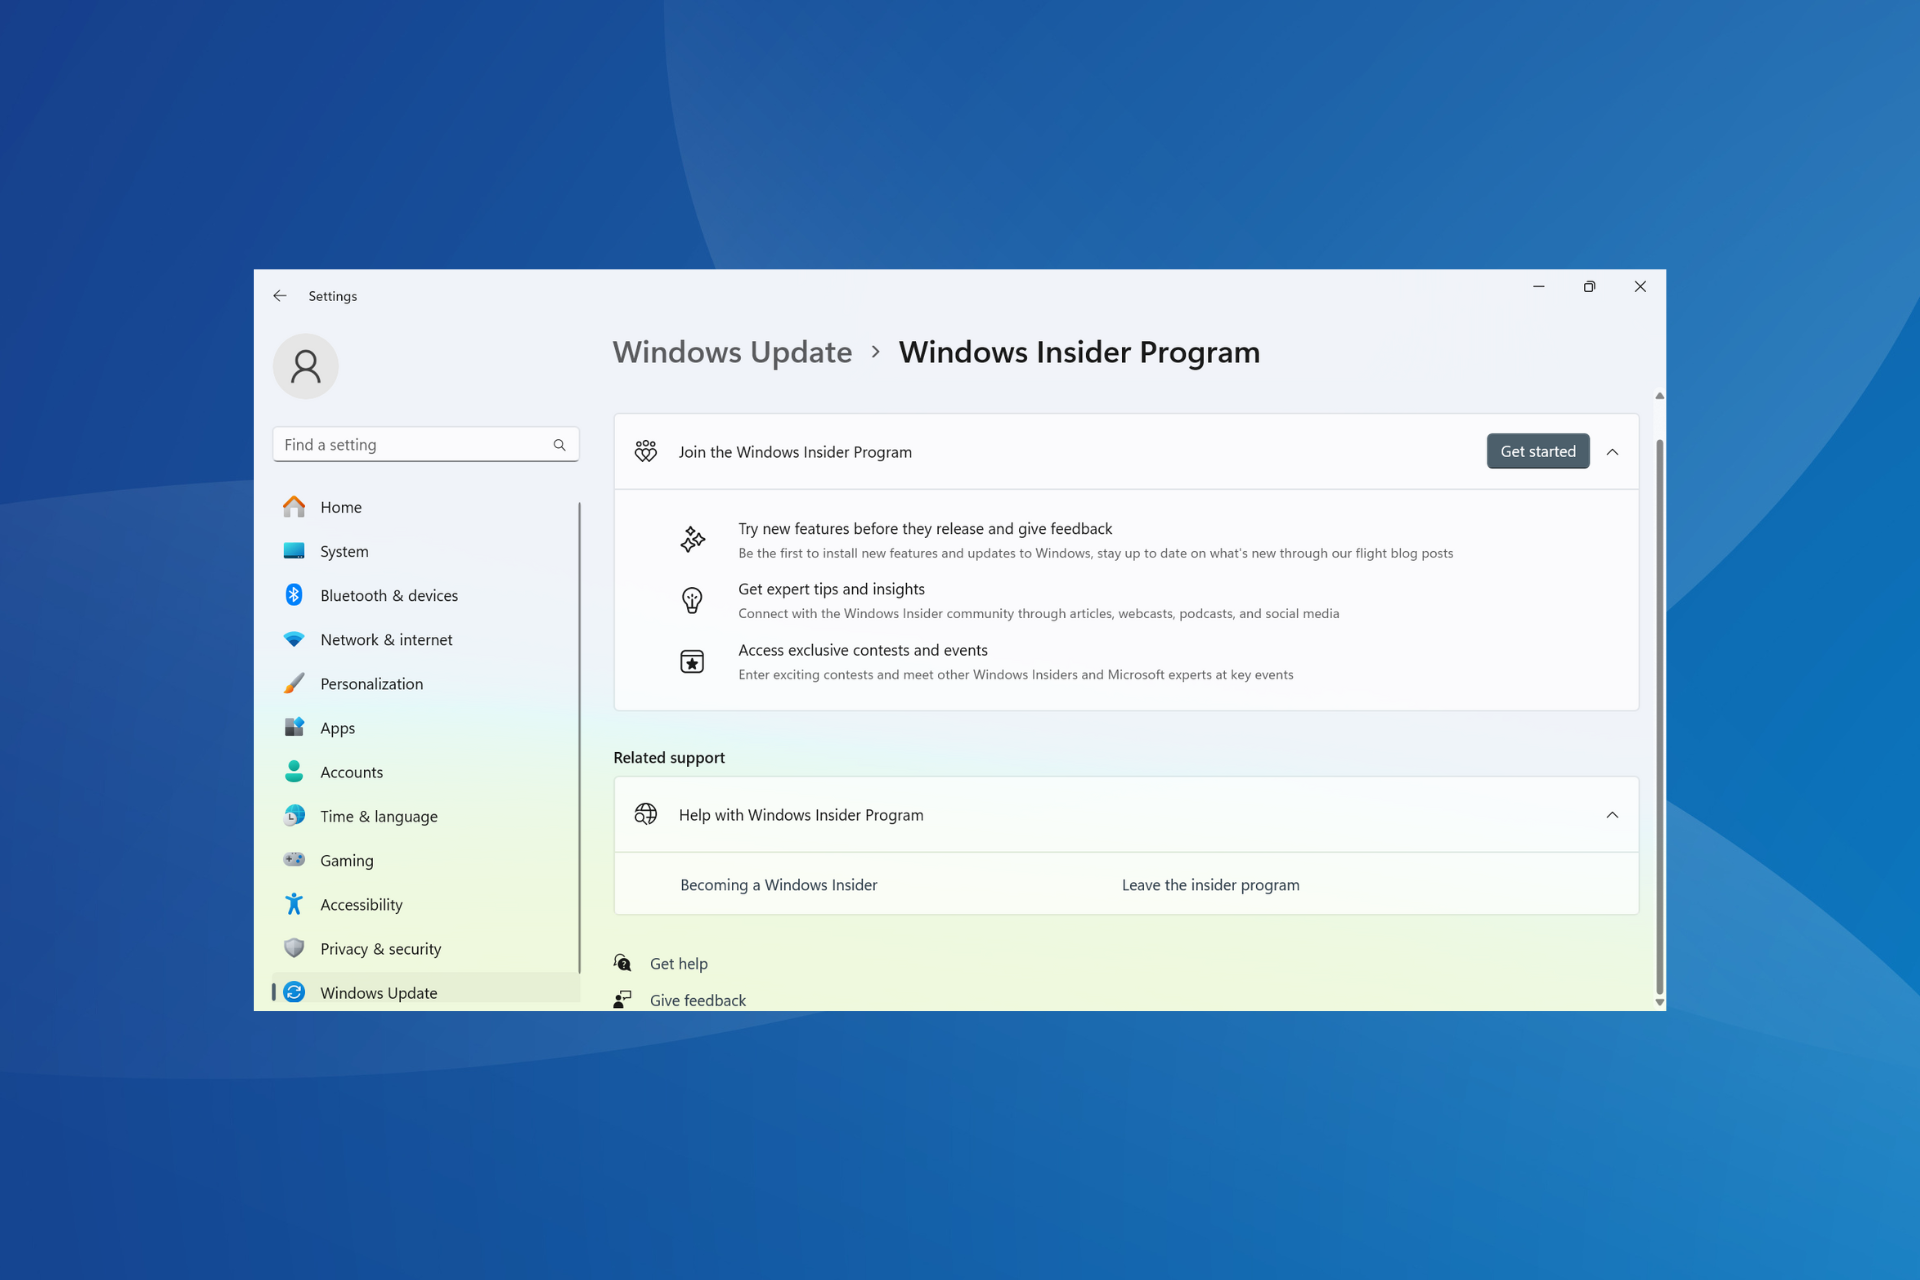Click 'Join the Windows Insider Program' title text

coord(795,452)
